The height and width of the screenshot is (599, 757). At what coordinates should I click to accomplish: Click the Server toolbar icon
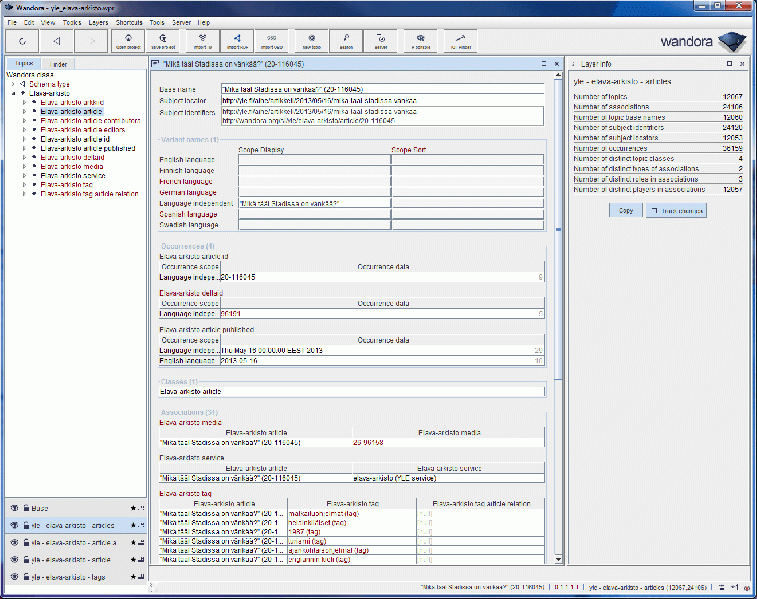tap(381, 41)
